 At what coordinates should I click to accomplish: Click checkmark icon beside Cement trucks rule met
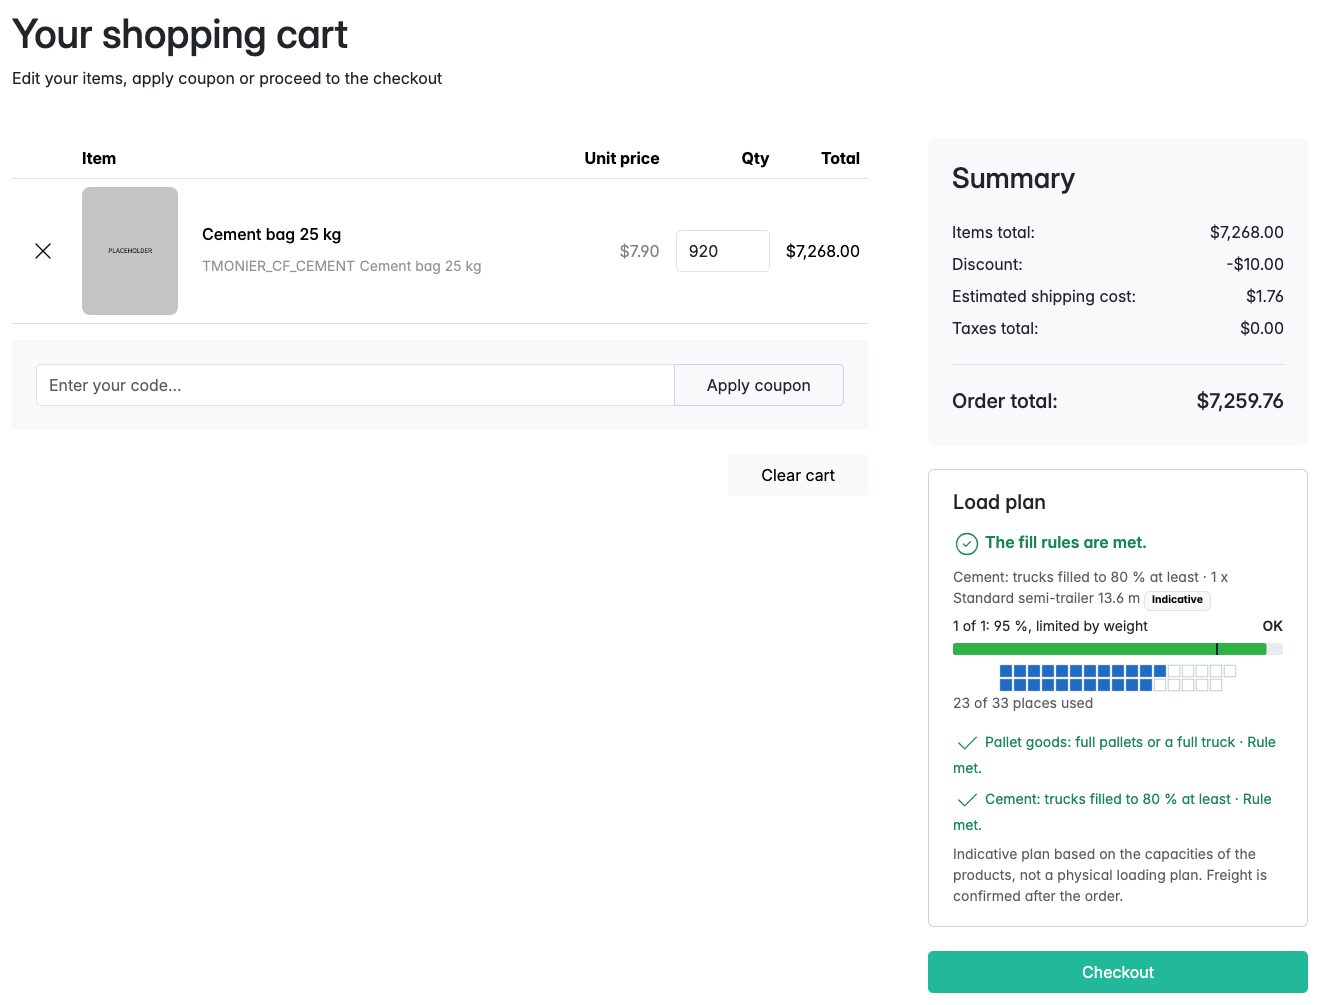click(967, 800)
